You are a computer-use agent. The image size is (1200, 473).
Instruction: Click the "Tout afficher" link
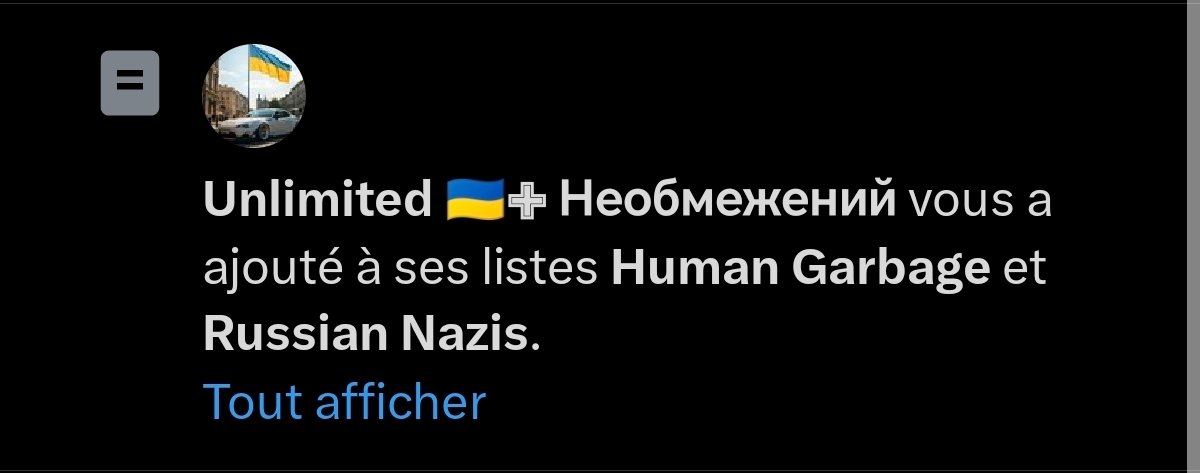click(344, 401)
